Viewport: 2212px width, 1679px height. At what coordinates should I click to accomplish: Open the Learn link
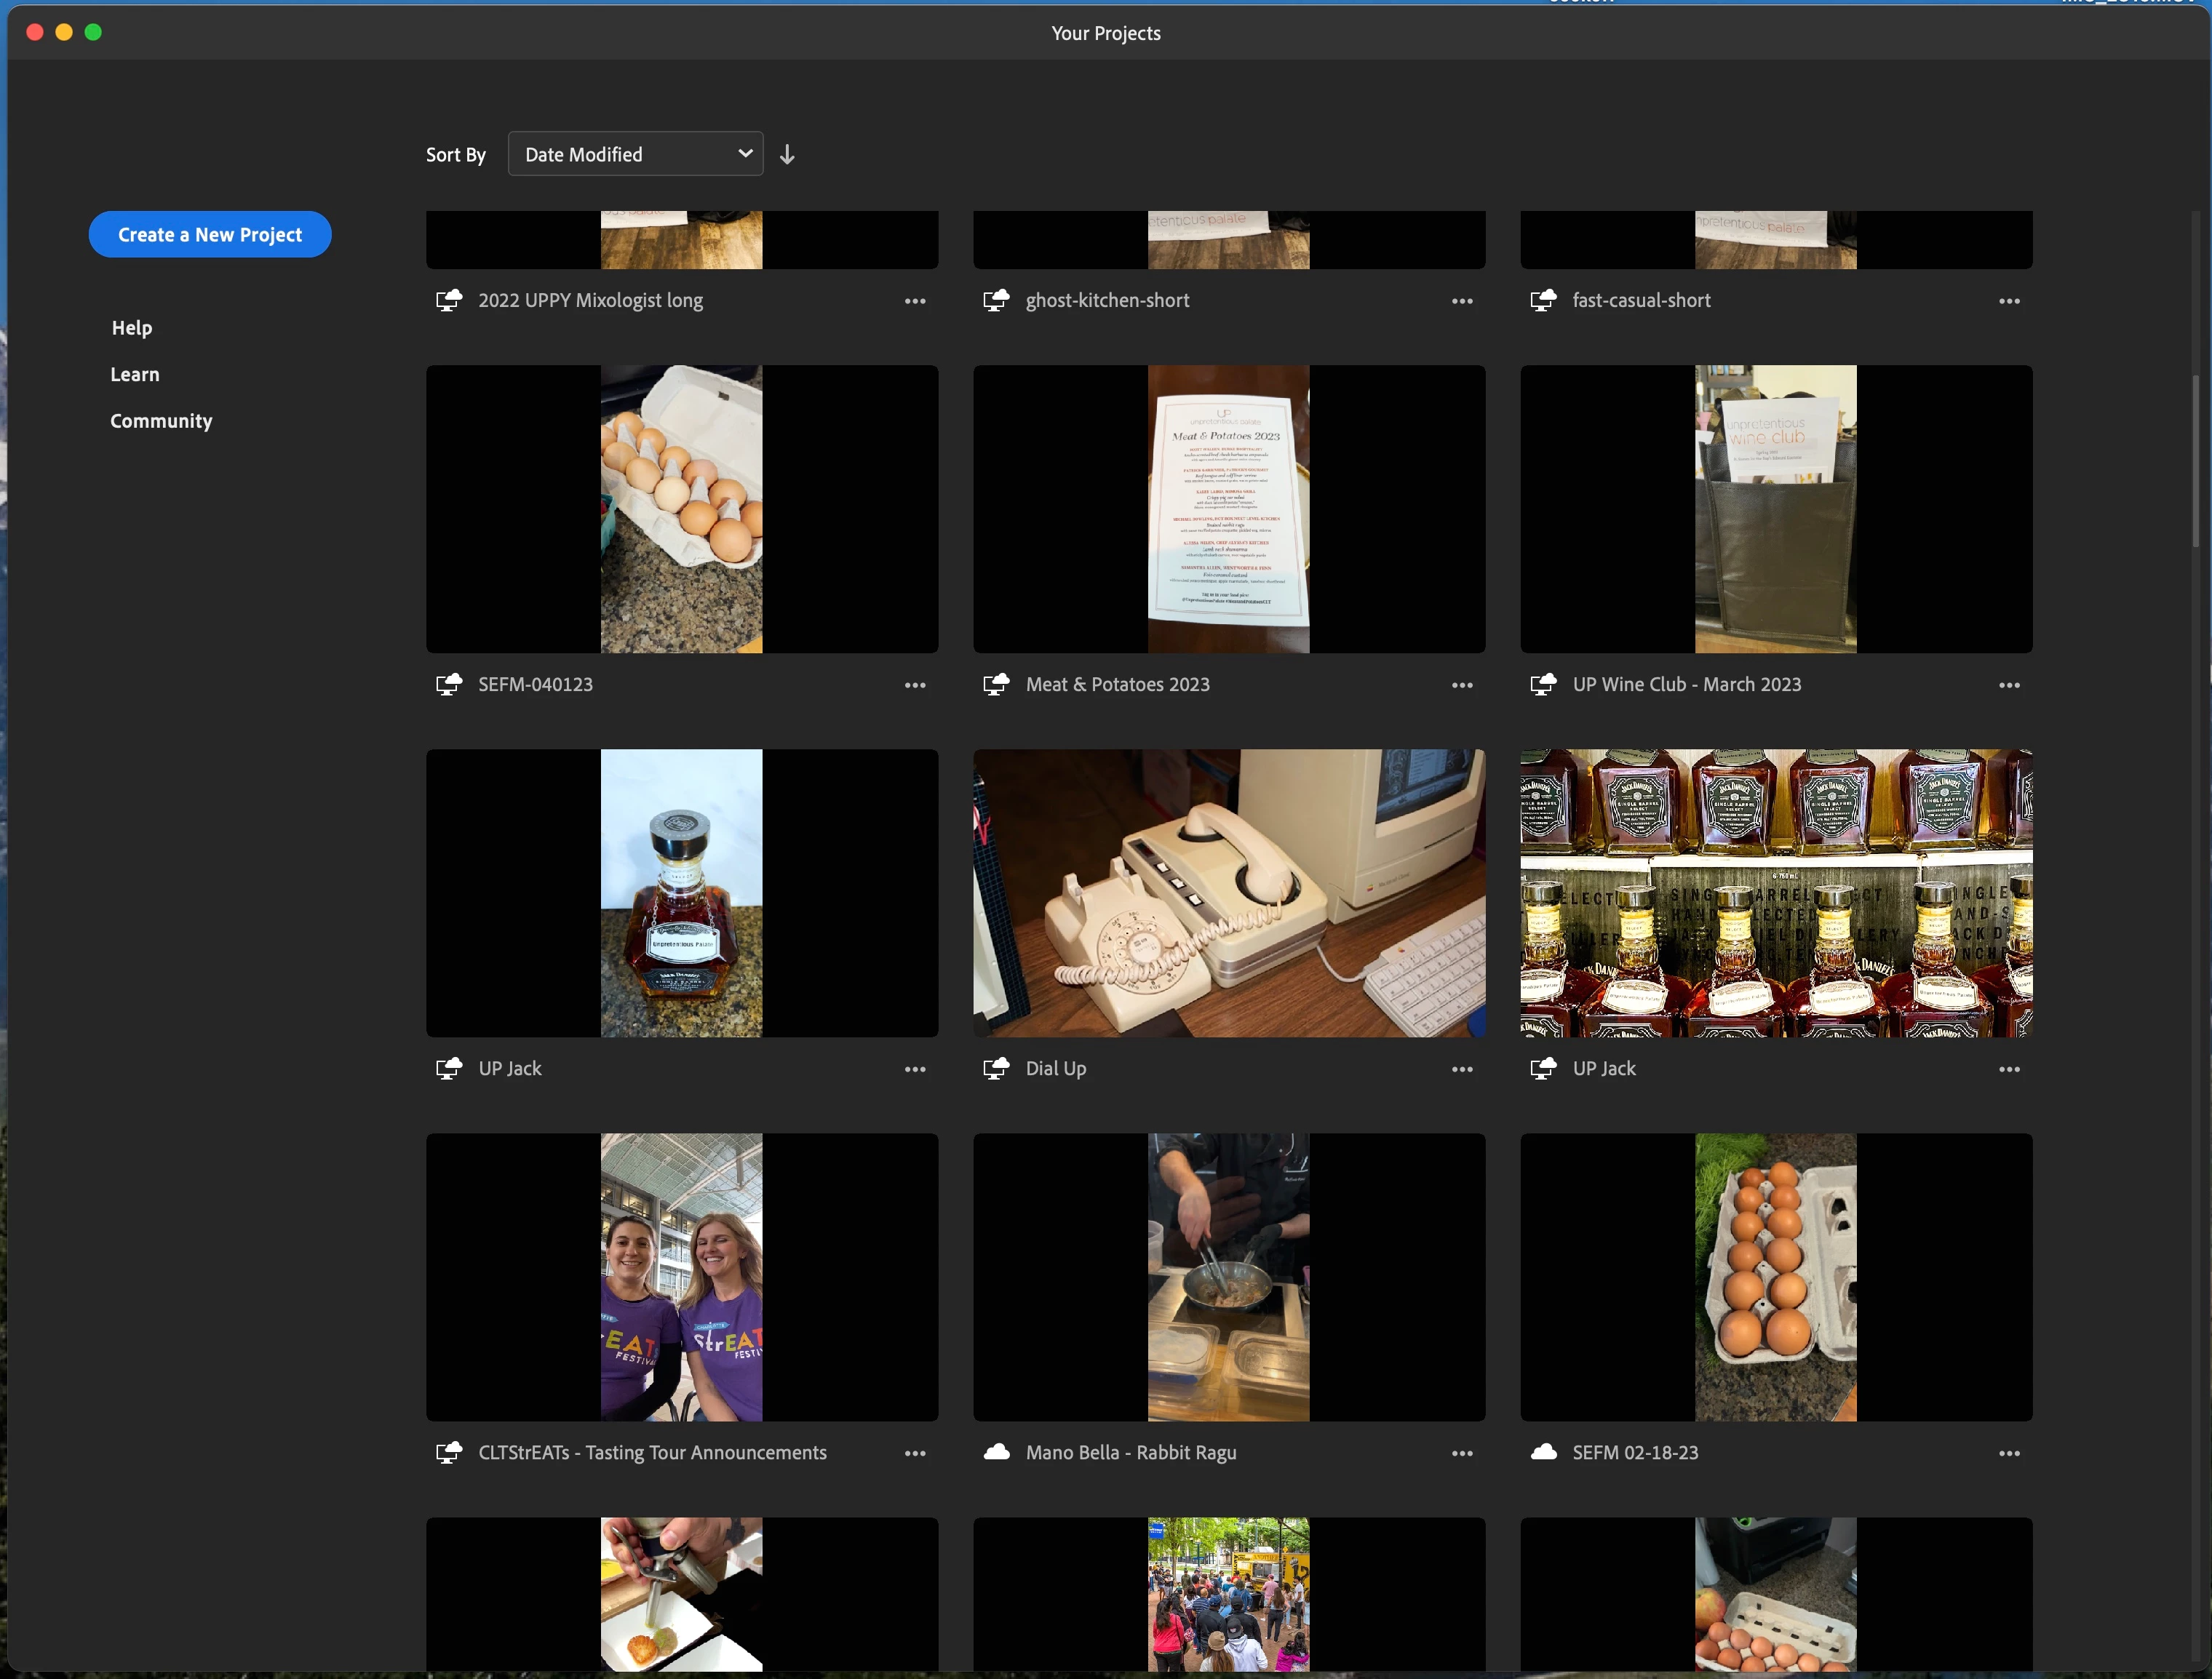pyautogui.click(x=135, y=374)
